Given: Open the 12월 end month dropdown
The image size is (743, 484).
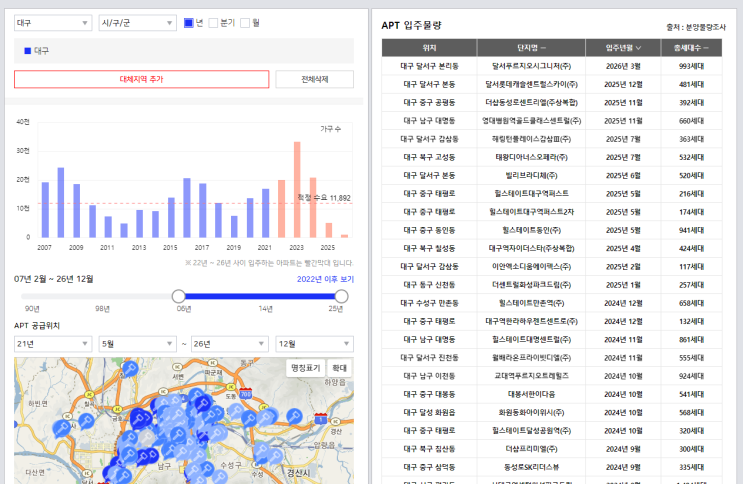Looking at the screenshot, I should tap(315, 344).
